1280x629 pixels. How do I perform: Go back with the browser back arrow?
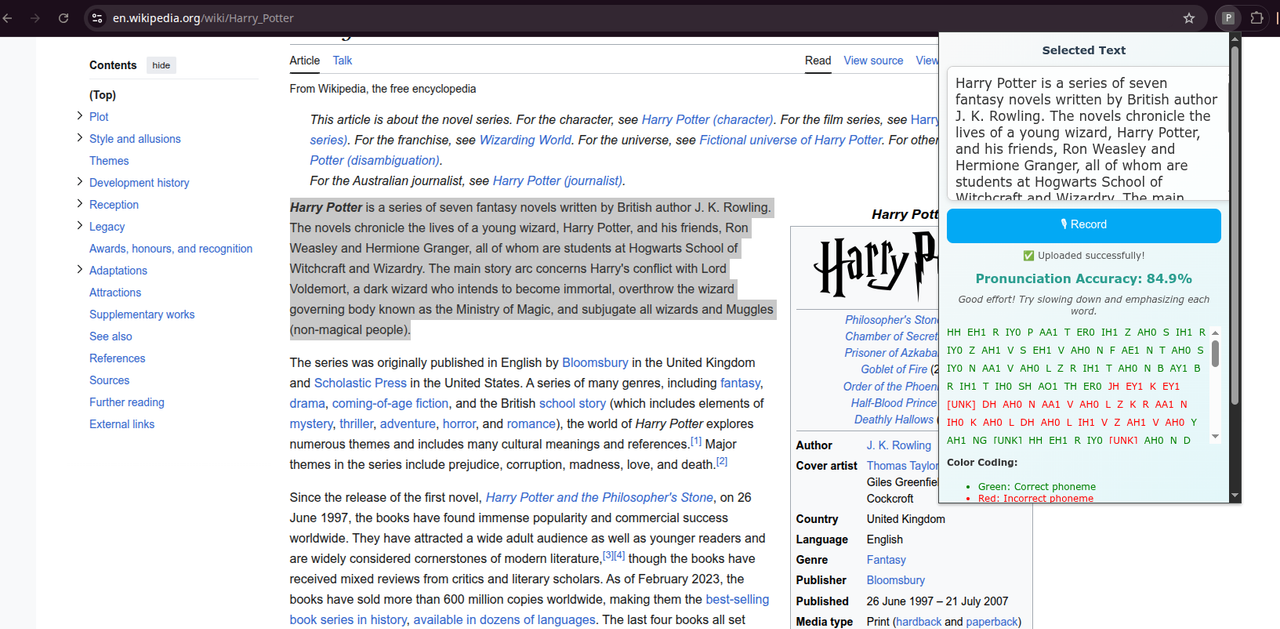coord(8,18)
